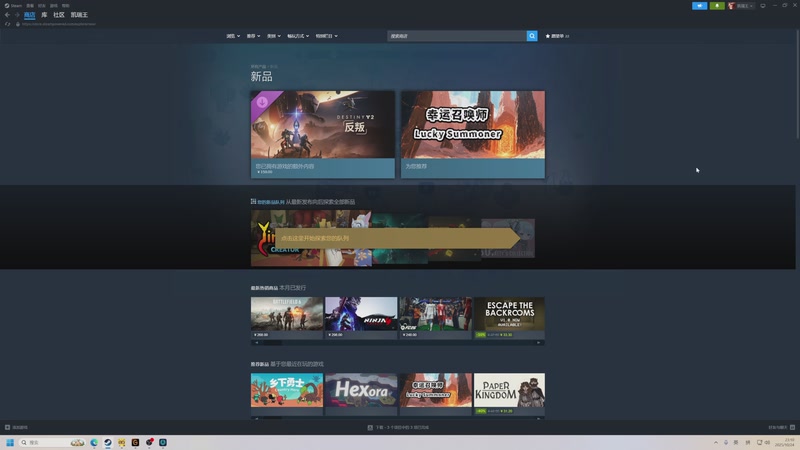The height and width of the screenshot is (450, 800).
Task: Open the Hexora game card
Action: [x=361, y=393]
